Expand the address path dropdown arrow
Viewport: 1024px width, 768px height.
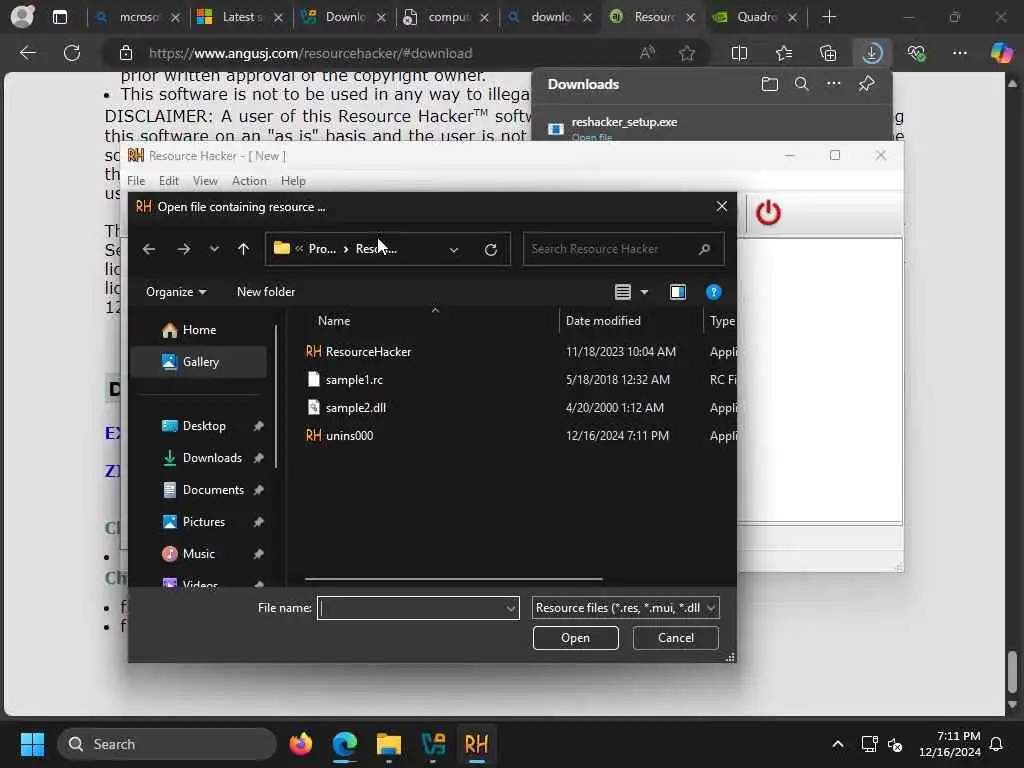(454, 249)
